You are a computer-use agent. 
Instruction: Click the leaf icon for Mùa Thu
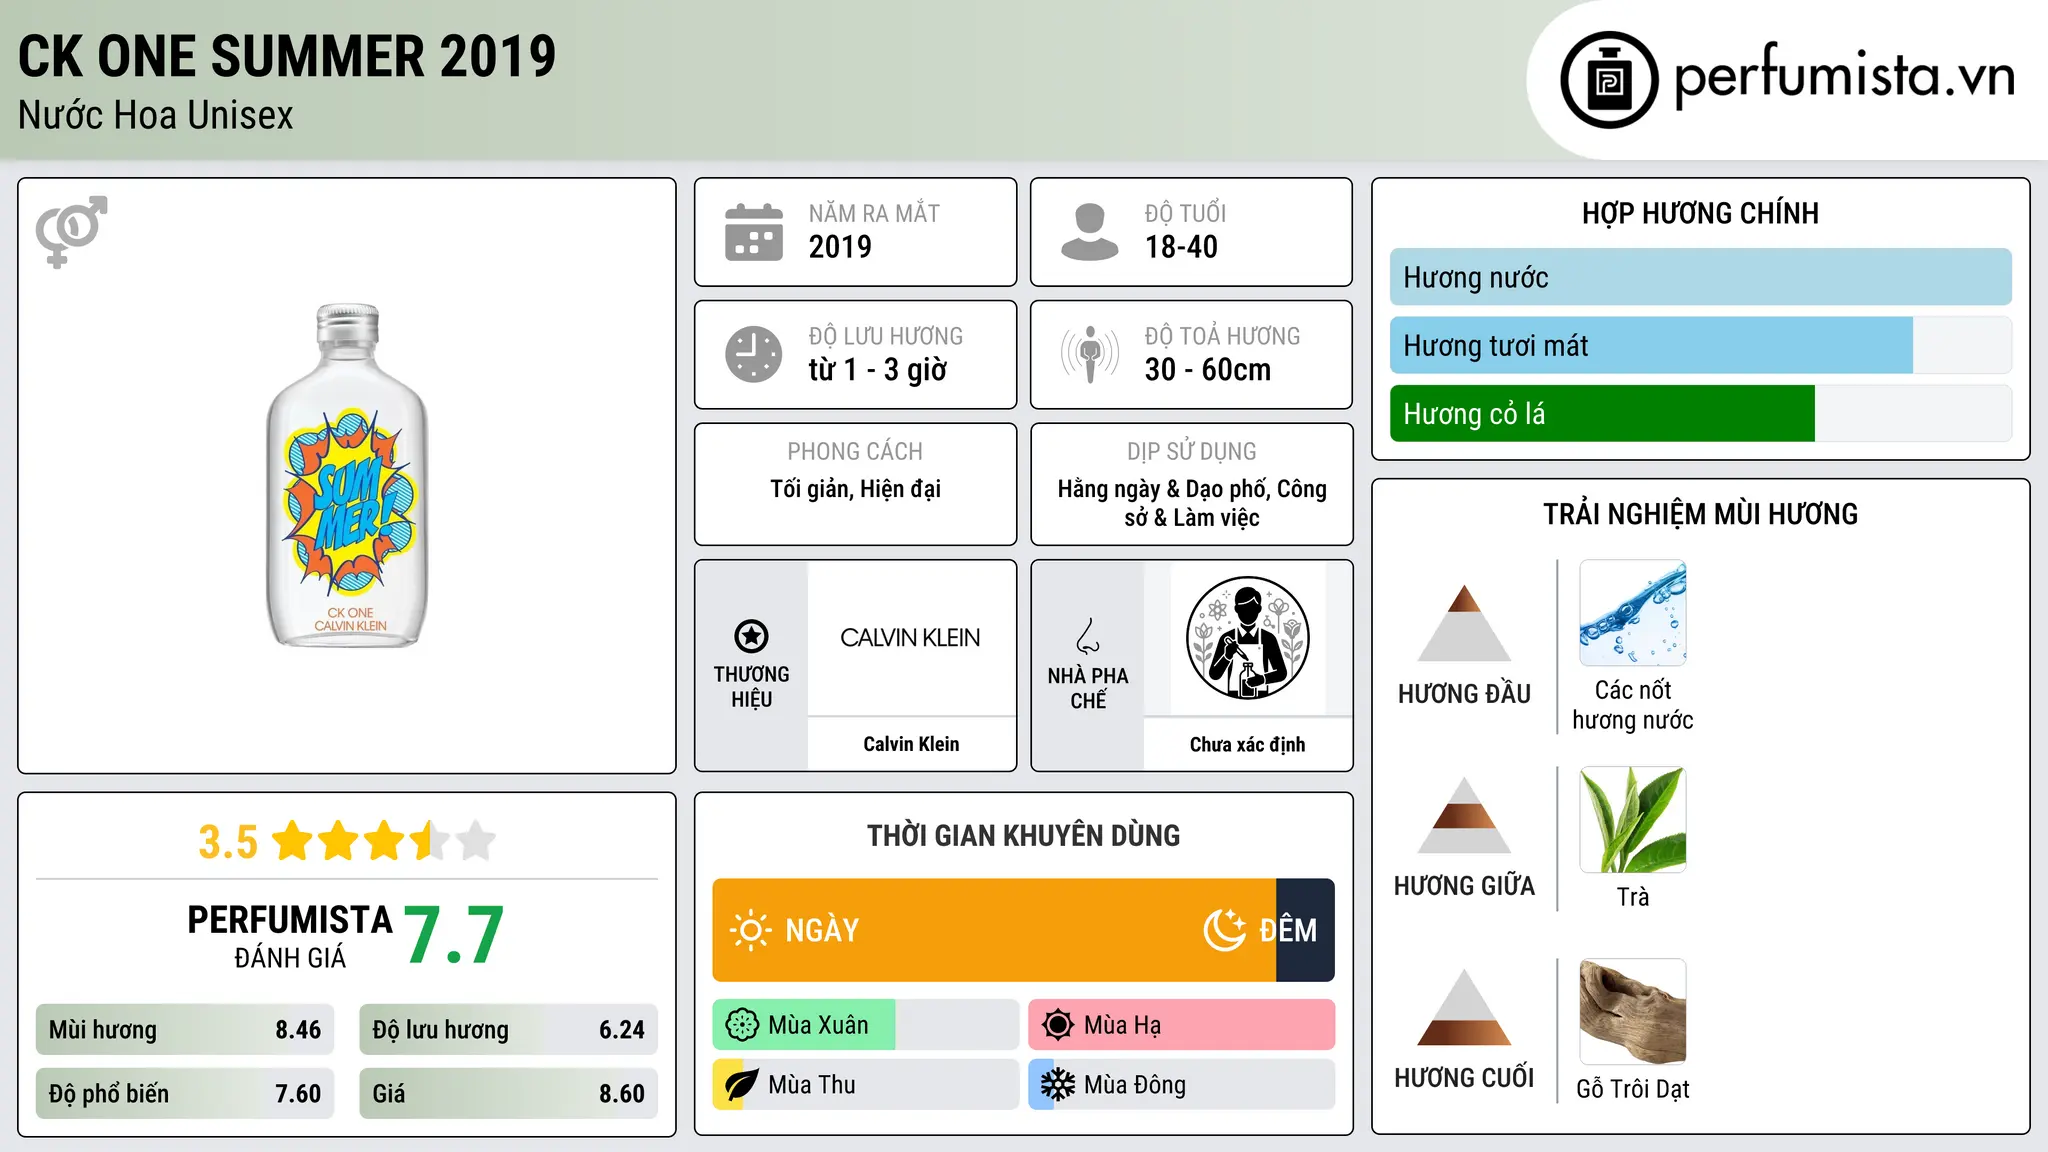(742, 1085)
